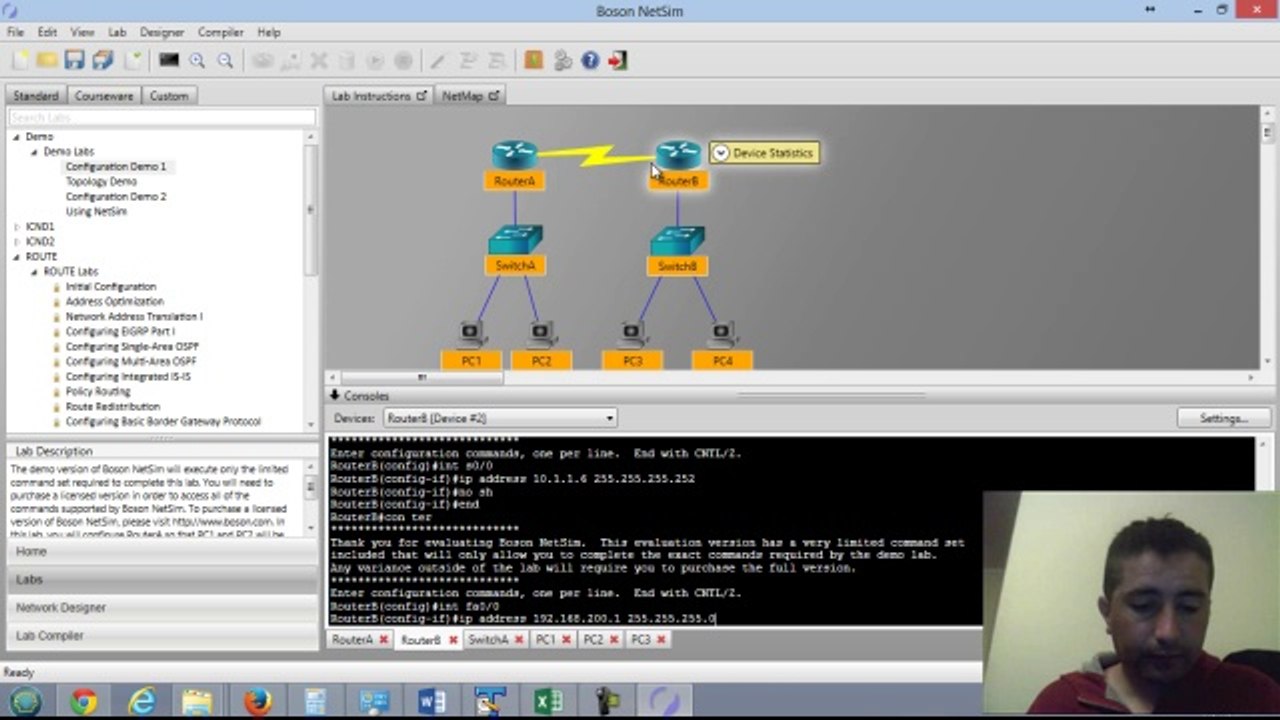The width and height of the screenshot is (1280, 720).
Task: Select the PC2 computer icon
Action: pos(541,335)
